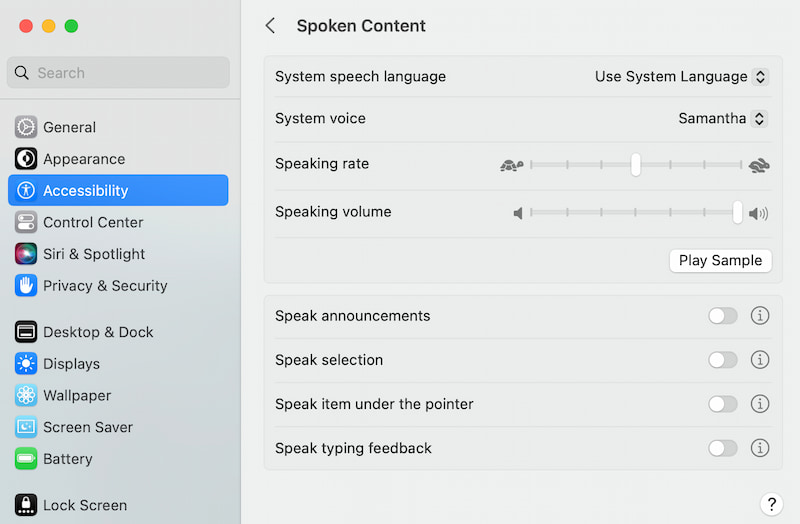Click the Desktop & Dock icon

click(26, 332)
